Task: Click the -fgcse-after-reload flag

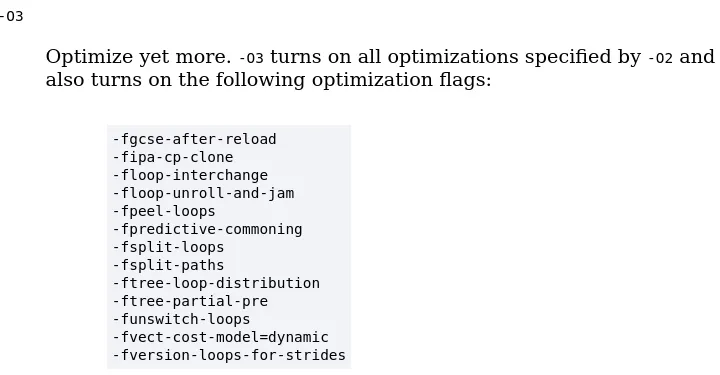Action: pyautogui.click(x=195, y=140)
